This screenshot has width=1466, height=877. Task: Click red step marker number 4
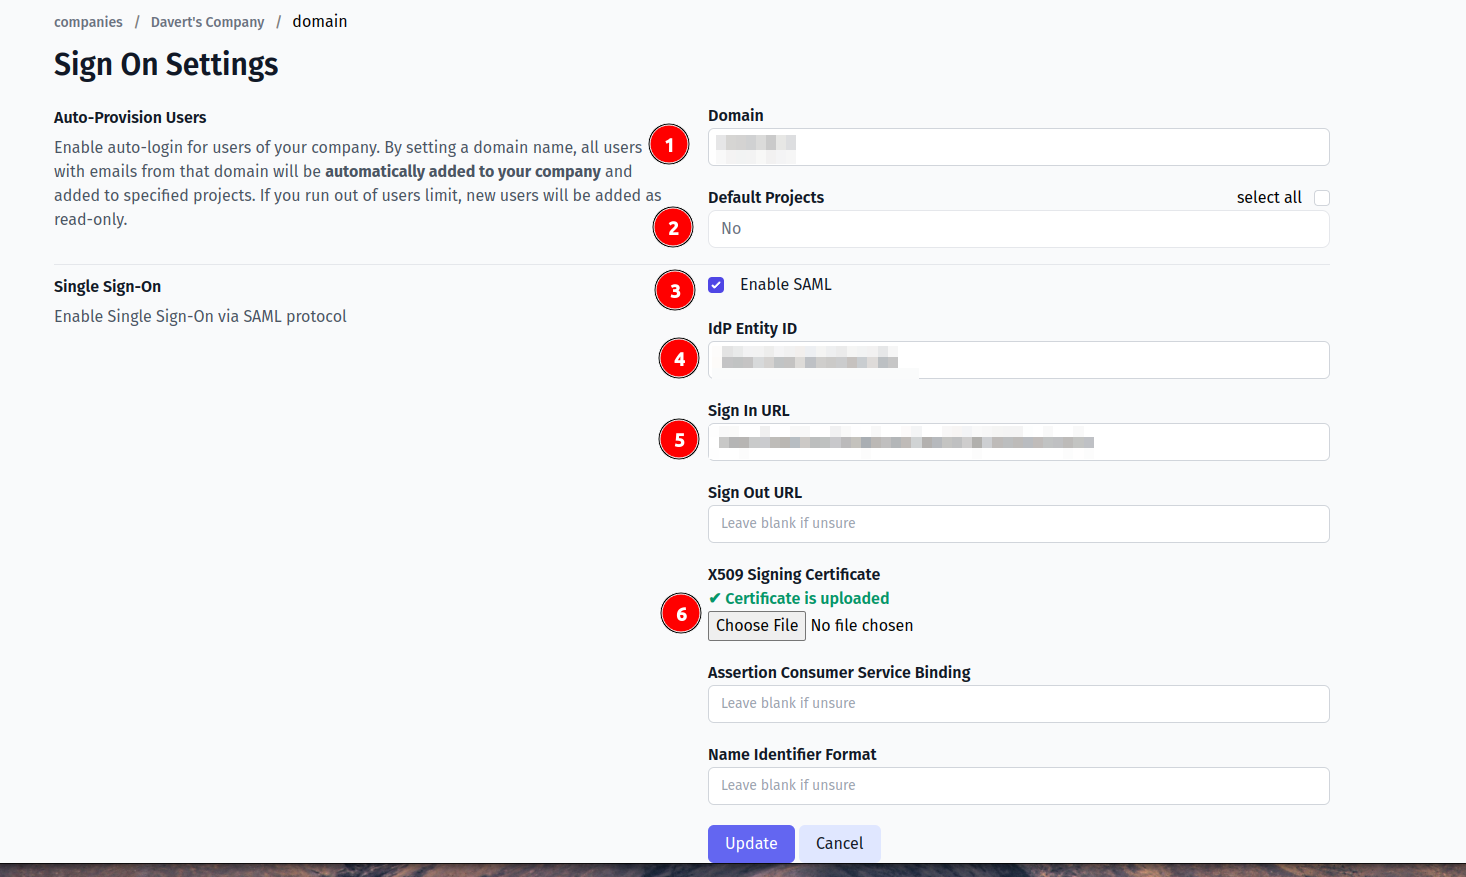[x=679, y=358]
